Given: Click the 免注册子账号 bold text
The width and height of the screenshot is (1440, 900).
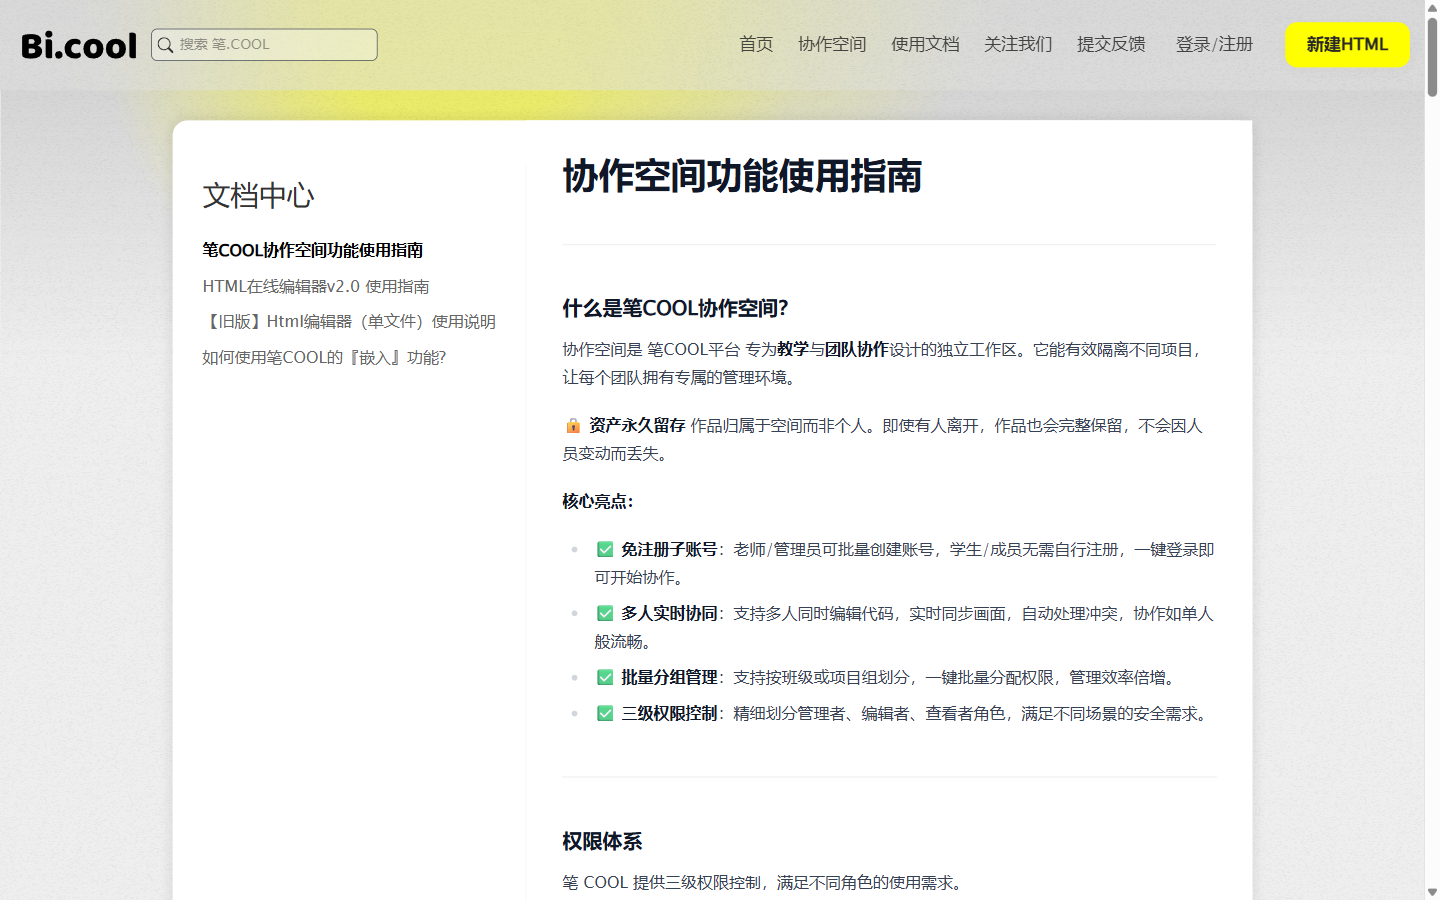Looking at the screenshot, I should click(669, 550).
